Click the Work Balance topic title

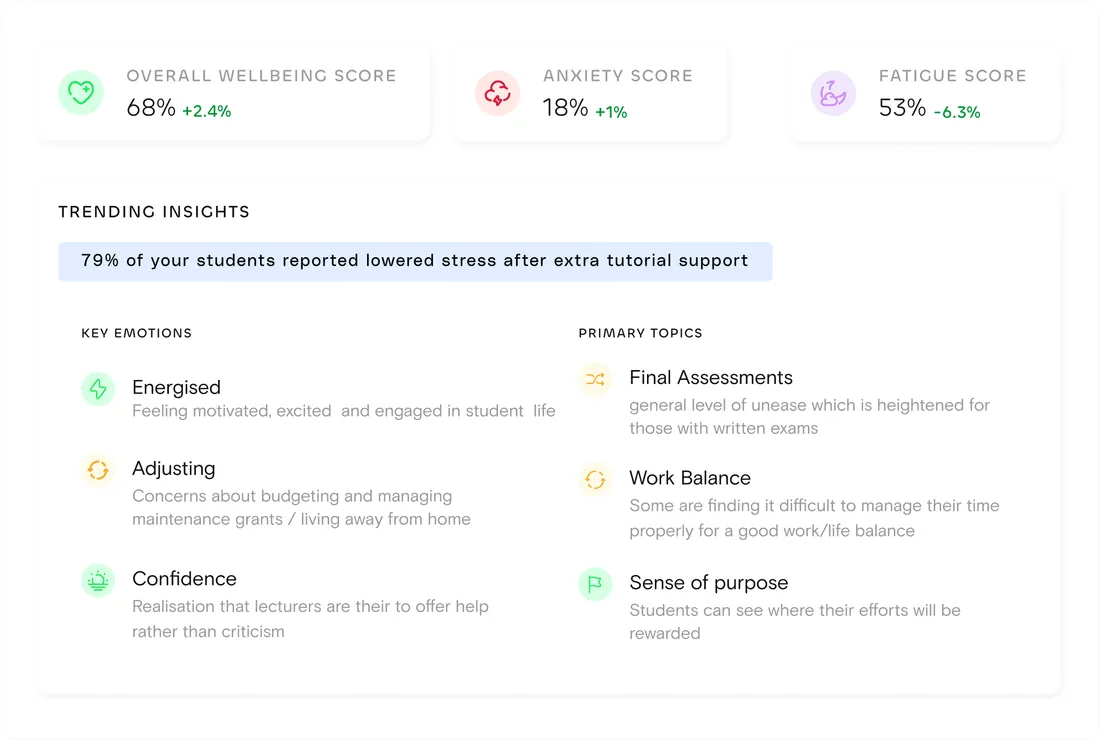click(x=690, y=478)
